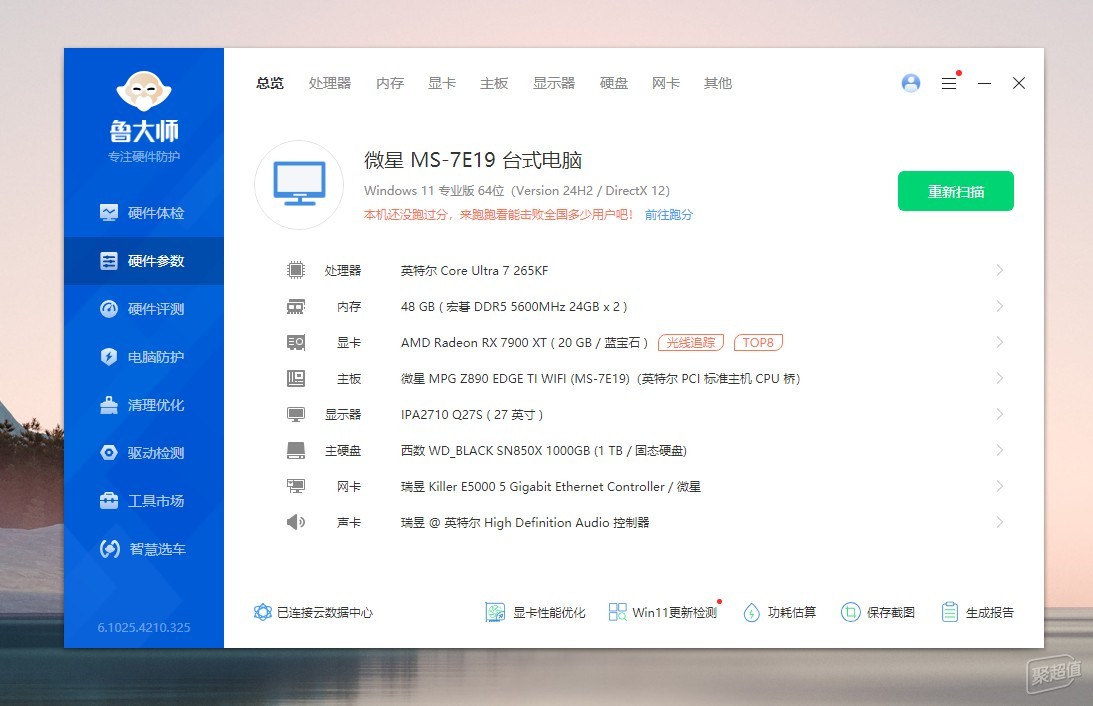
Task: Open 显卡性能优化 tool
Action: [x=535, y=613]
